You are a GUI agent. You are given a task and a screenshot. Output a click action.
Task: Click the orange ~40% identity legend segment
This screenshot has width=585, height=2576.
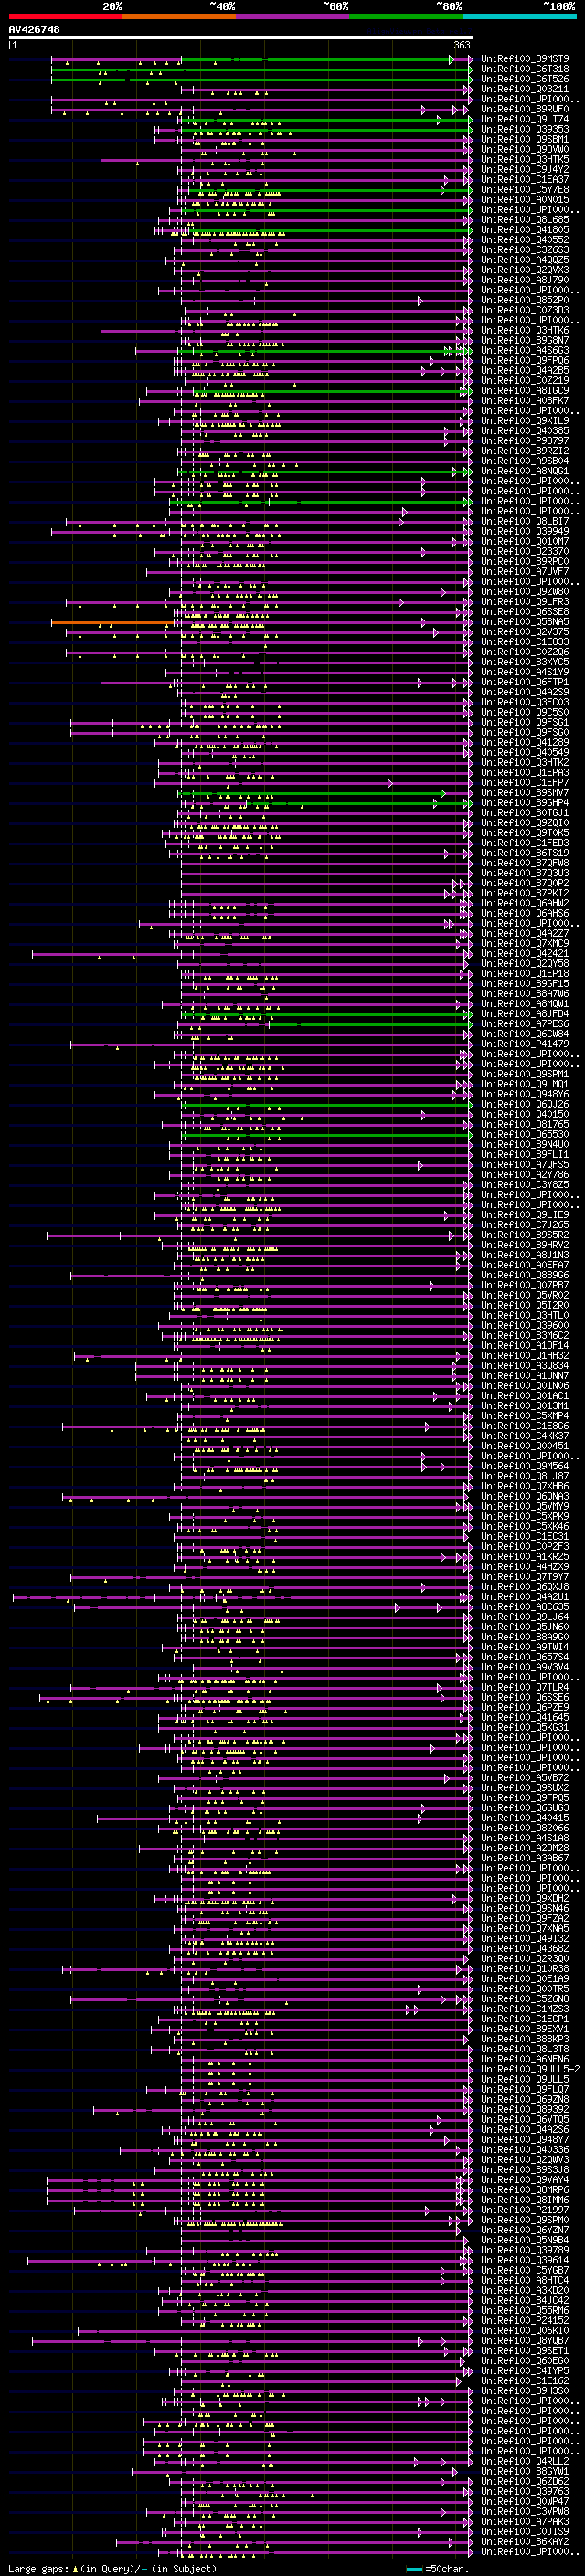click(179, 16)
